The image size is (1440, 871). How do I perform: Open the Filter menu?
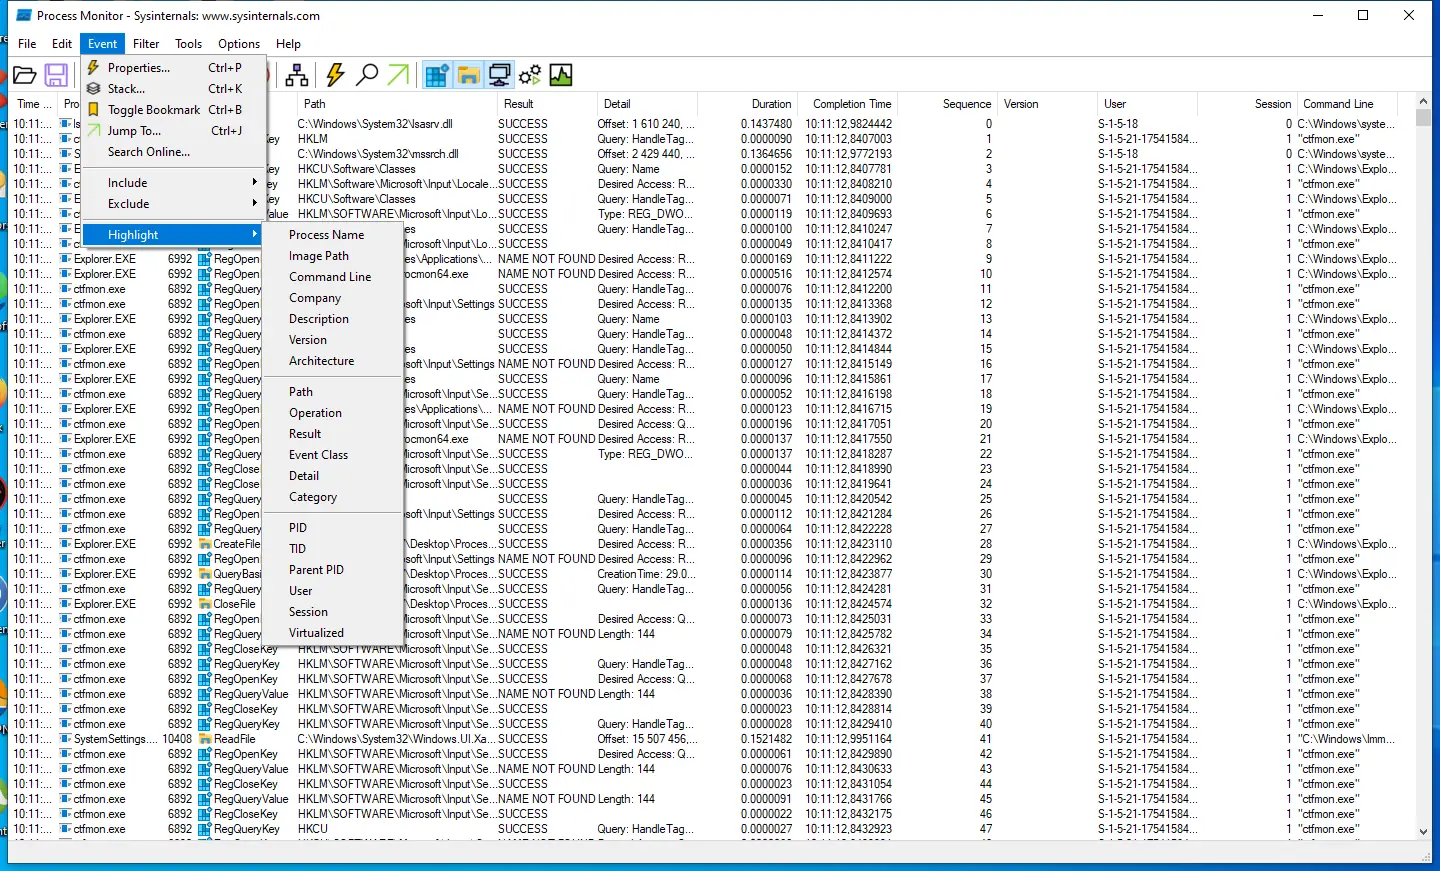146,44
